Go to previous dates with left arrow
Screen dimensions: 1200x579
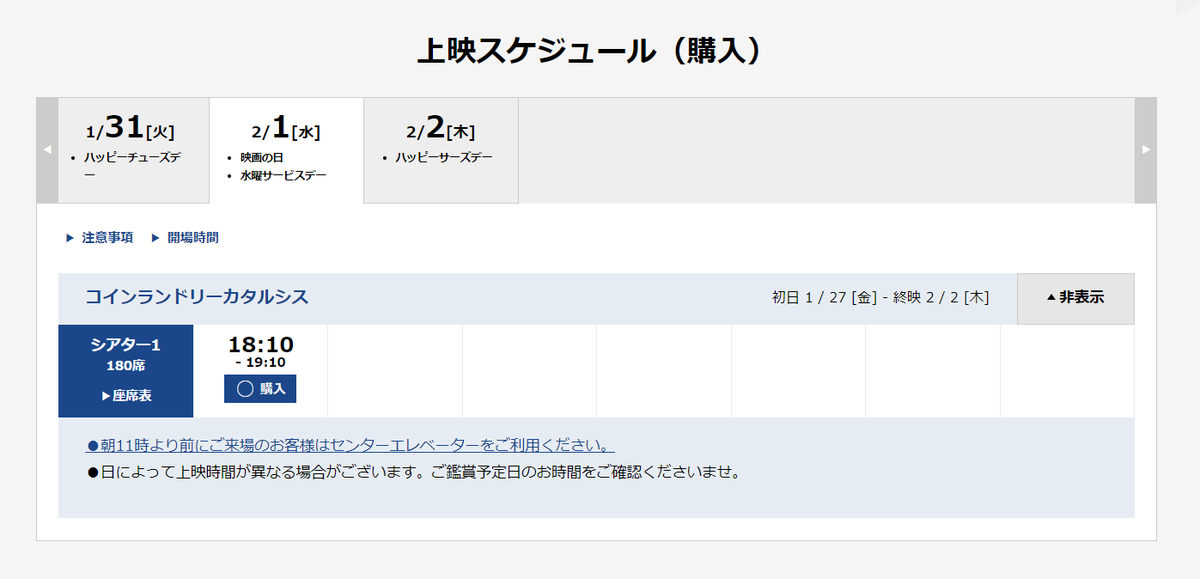click(47, 150)
